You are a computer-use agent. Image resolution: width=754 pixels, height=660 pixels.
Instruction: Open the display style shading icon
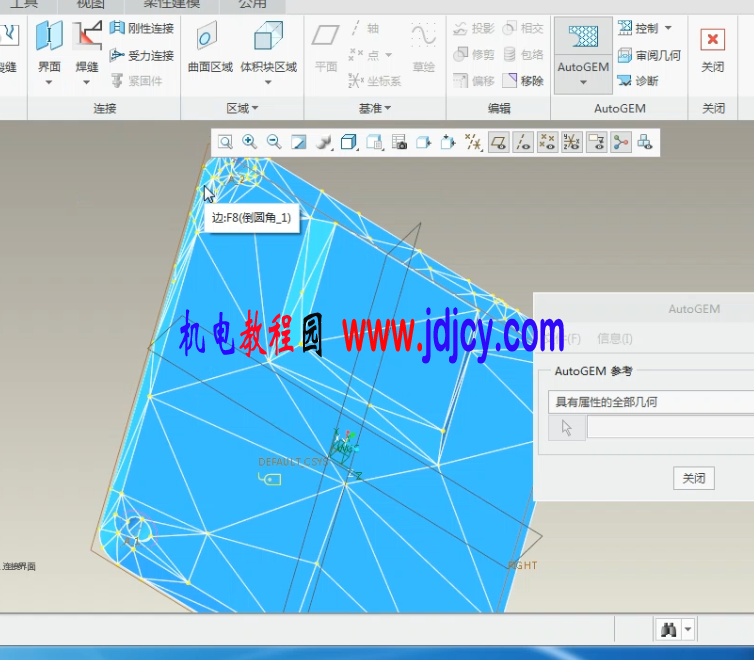(324, 142)
